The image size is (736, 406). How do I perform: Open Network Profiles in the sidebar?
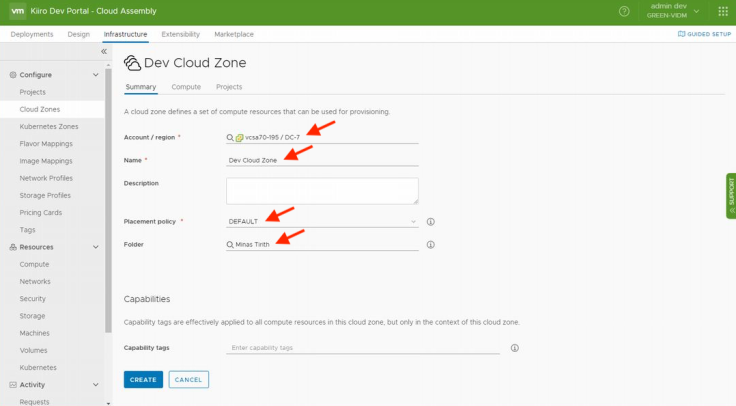[46, 178]
